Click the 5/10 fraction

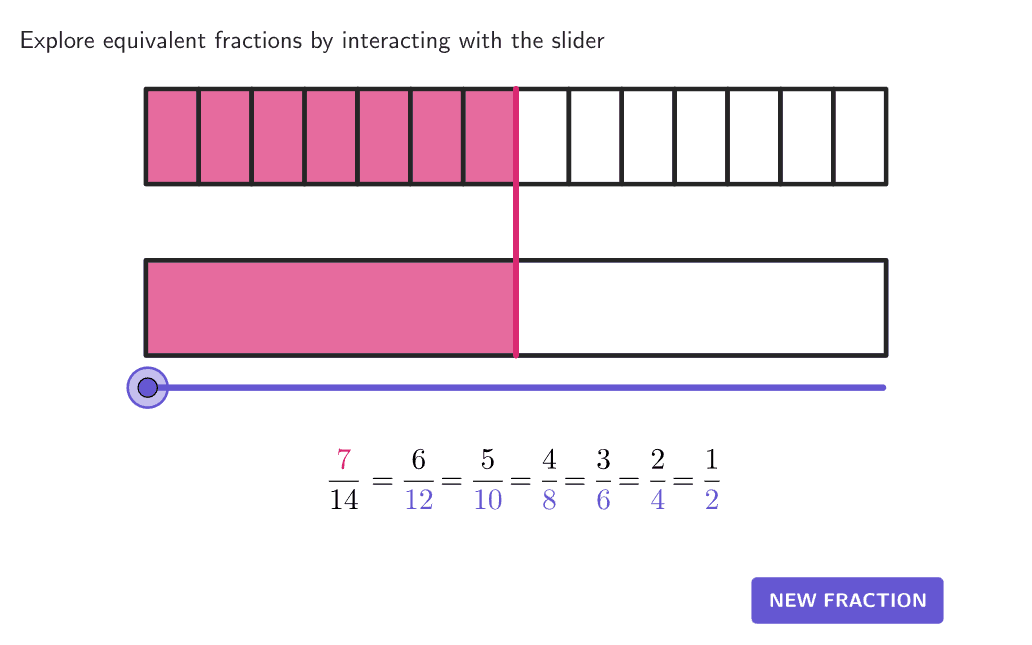click(487, 480)
